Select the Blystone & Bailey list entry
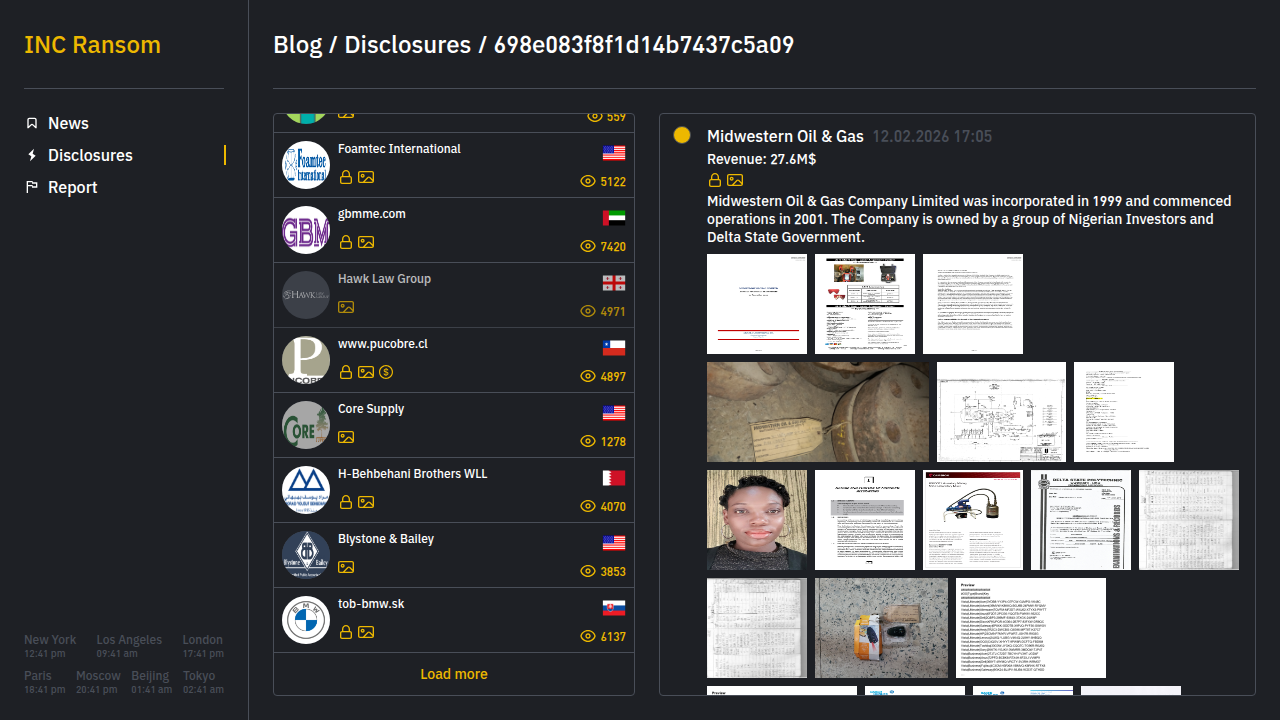This screenshot has height=720, width=1280. click(386, 539)
